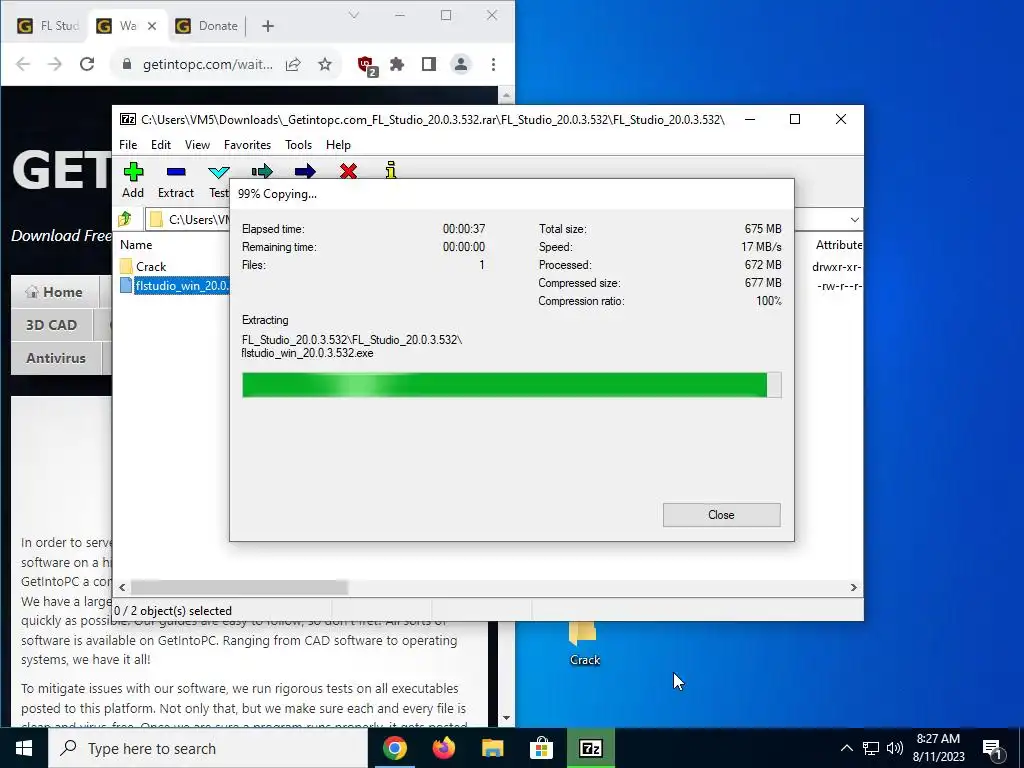Click the horizontal scrollbar thumb in 7-Zip
This screenshot has width=1024, height=768.
[x=239, y=587]
